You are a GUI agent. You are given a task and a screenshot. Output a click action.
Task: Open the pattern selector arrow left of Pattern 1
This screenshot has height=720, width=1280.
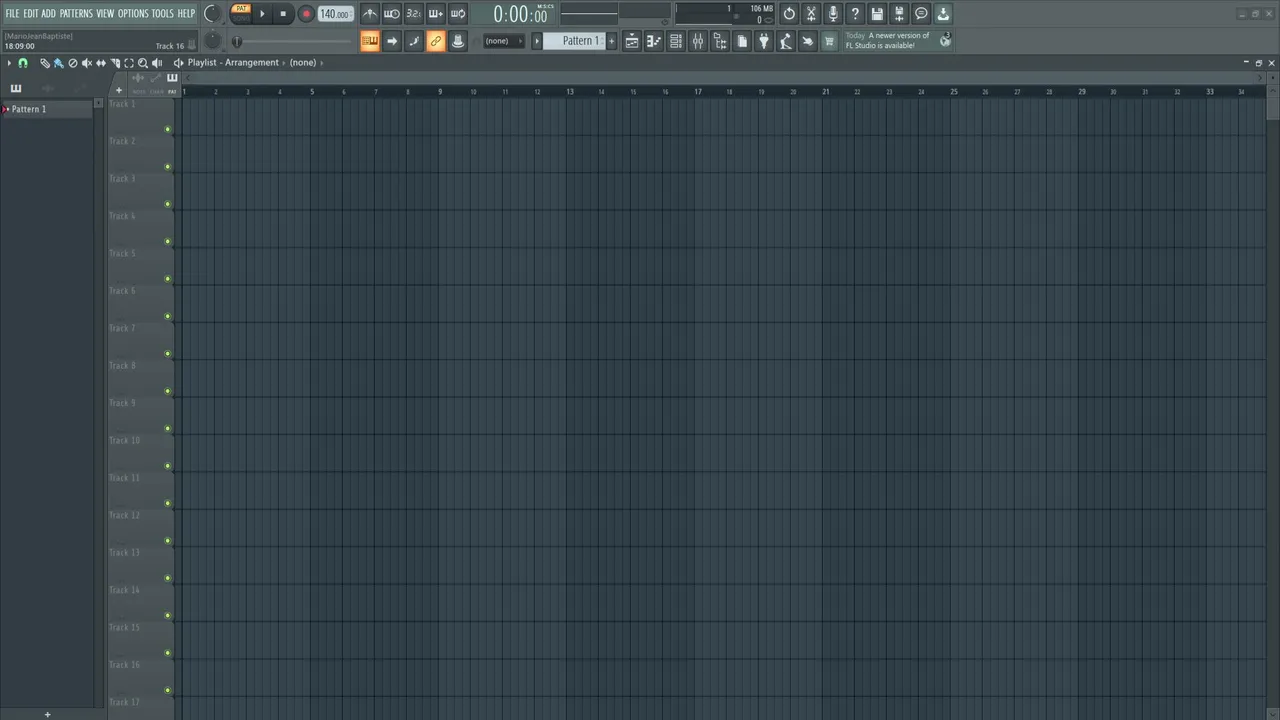click(x=537, y=41)
